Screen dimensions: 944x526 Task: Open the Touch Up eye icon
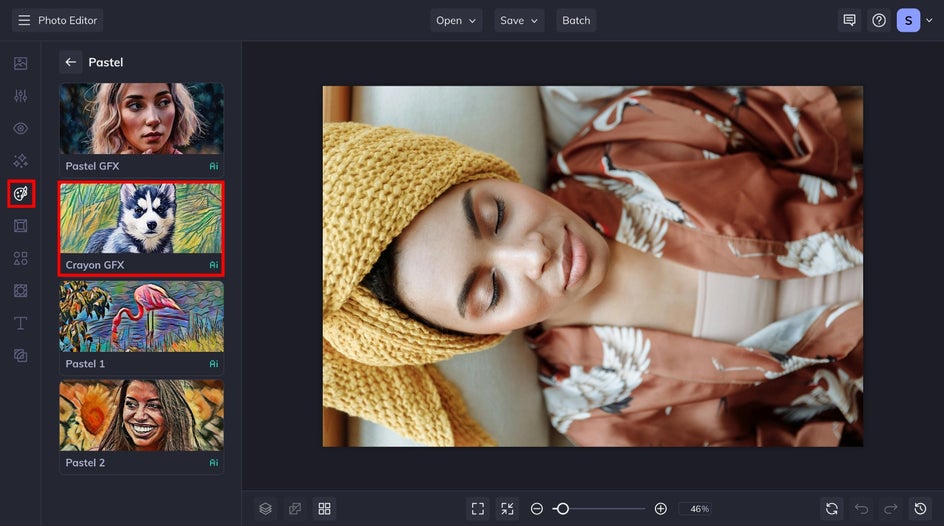tap(20, 128)
